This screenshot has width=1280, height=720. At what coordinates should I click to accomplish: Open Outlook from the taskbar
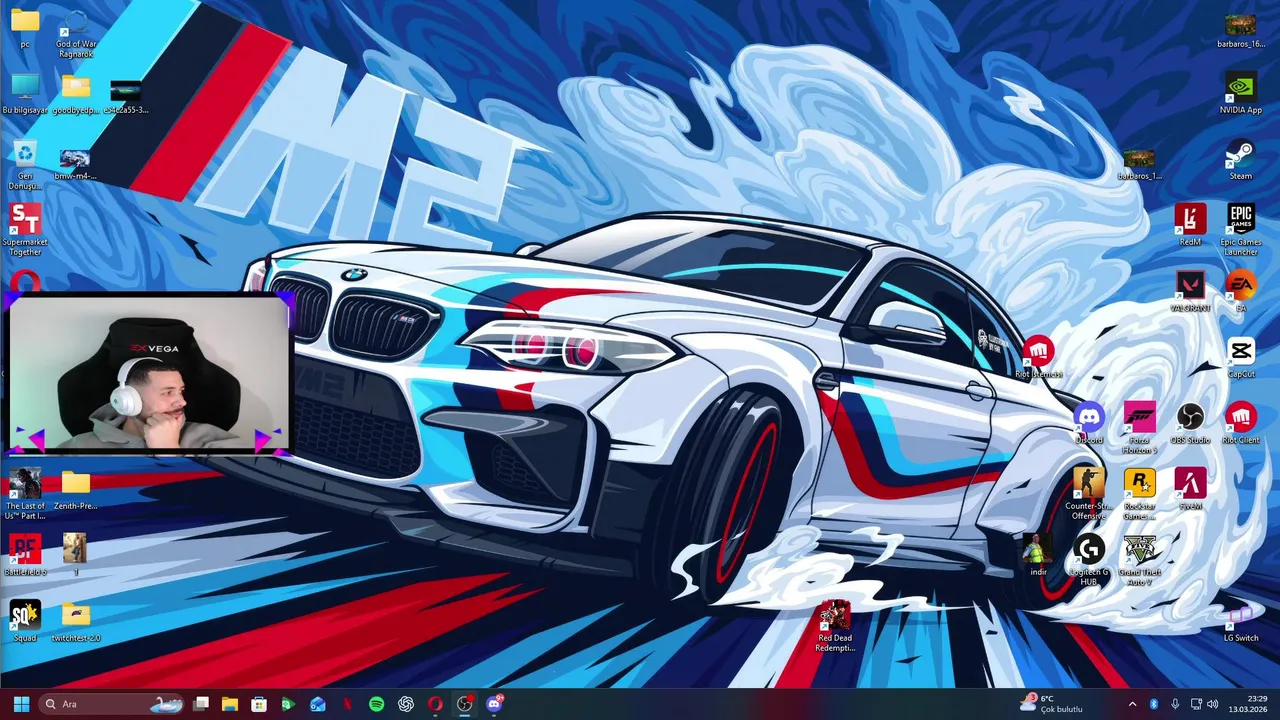317,704
